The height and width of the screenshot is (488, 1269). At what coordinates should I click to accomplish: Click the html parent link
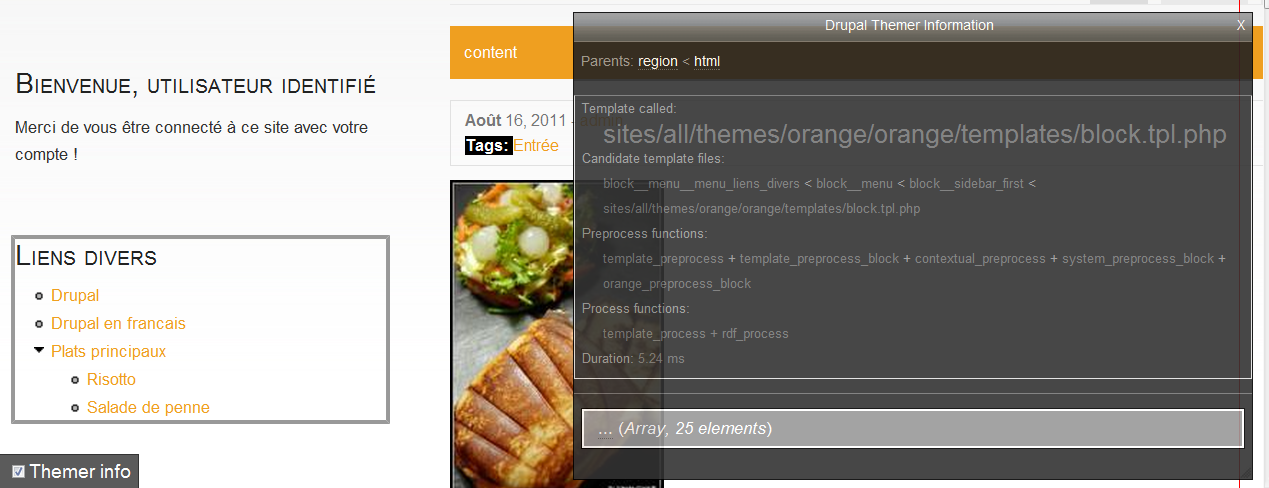point(707,62)
